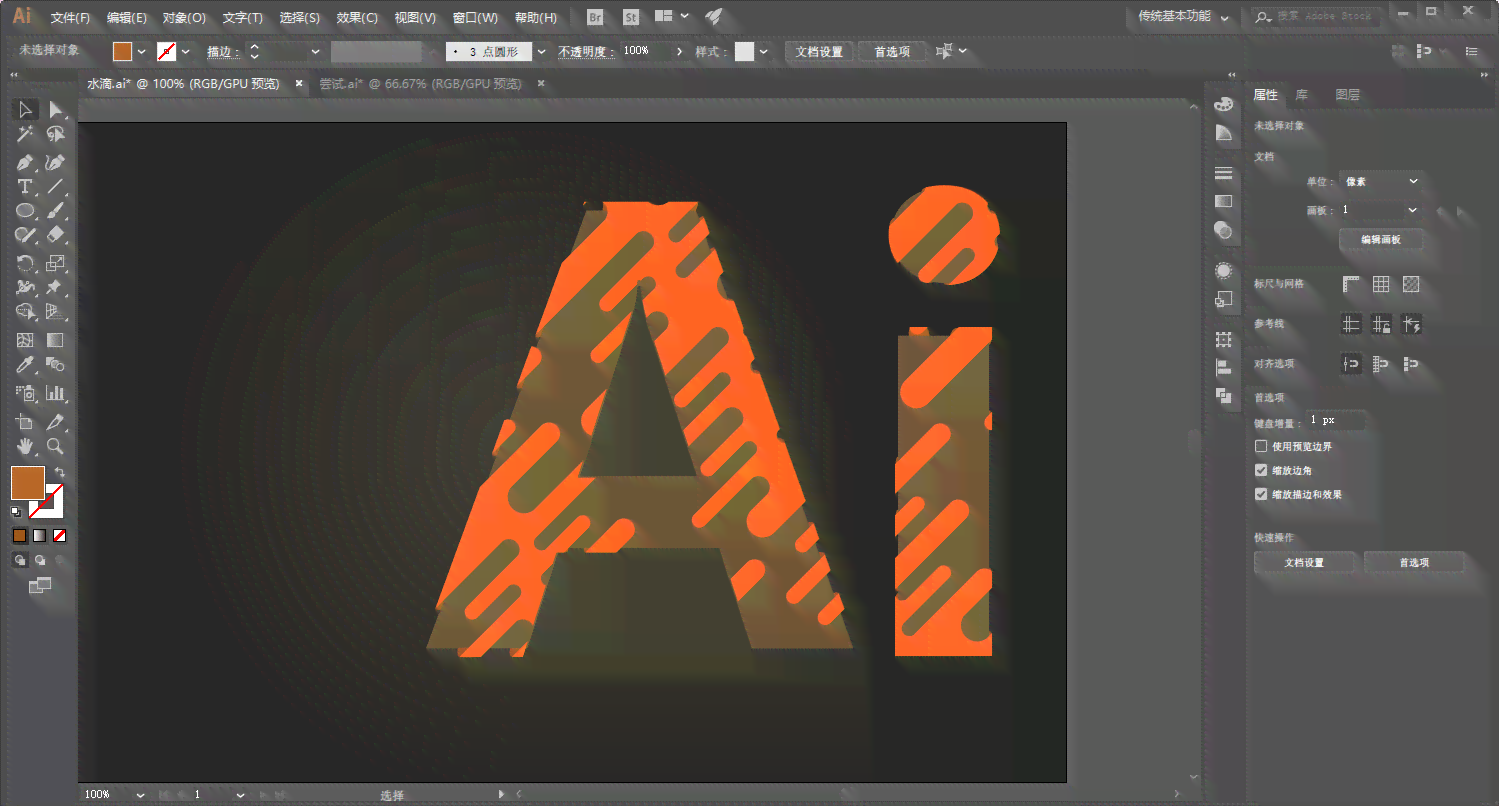Swap fill and stroke colors

coord(59,472)
